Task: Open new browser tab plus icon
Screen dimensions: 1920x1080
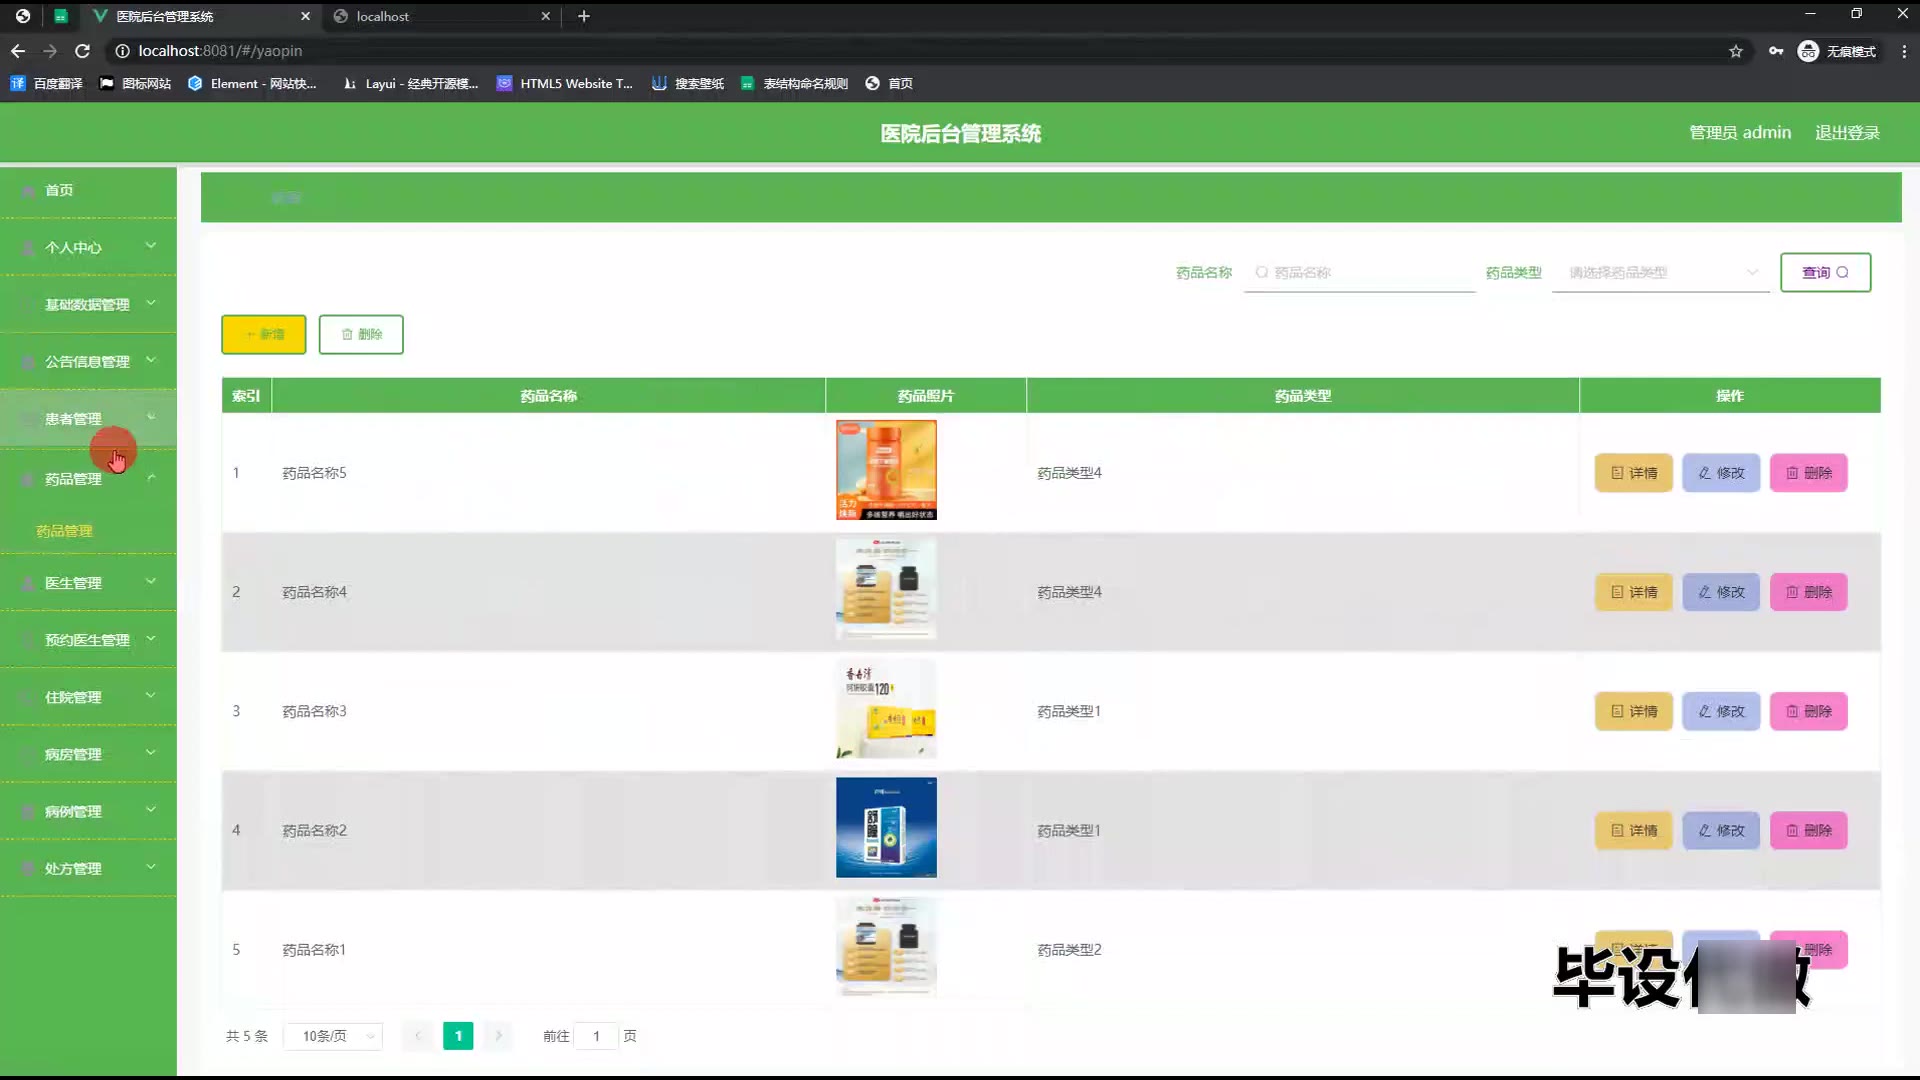Action: pyautogui.click(x=584, y=16)
